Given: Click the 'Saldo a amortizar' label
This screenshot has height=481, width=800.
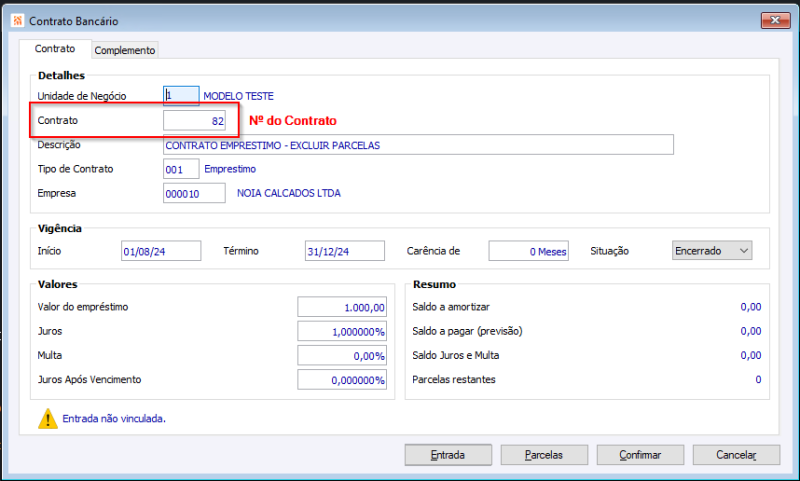Looking at the screenshot, I should pos(451,307).
